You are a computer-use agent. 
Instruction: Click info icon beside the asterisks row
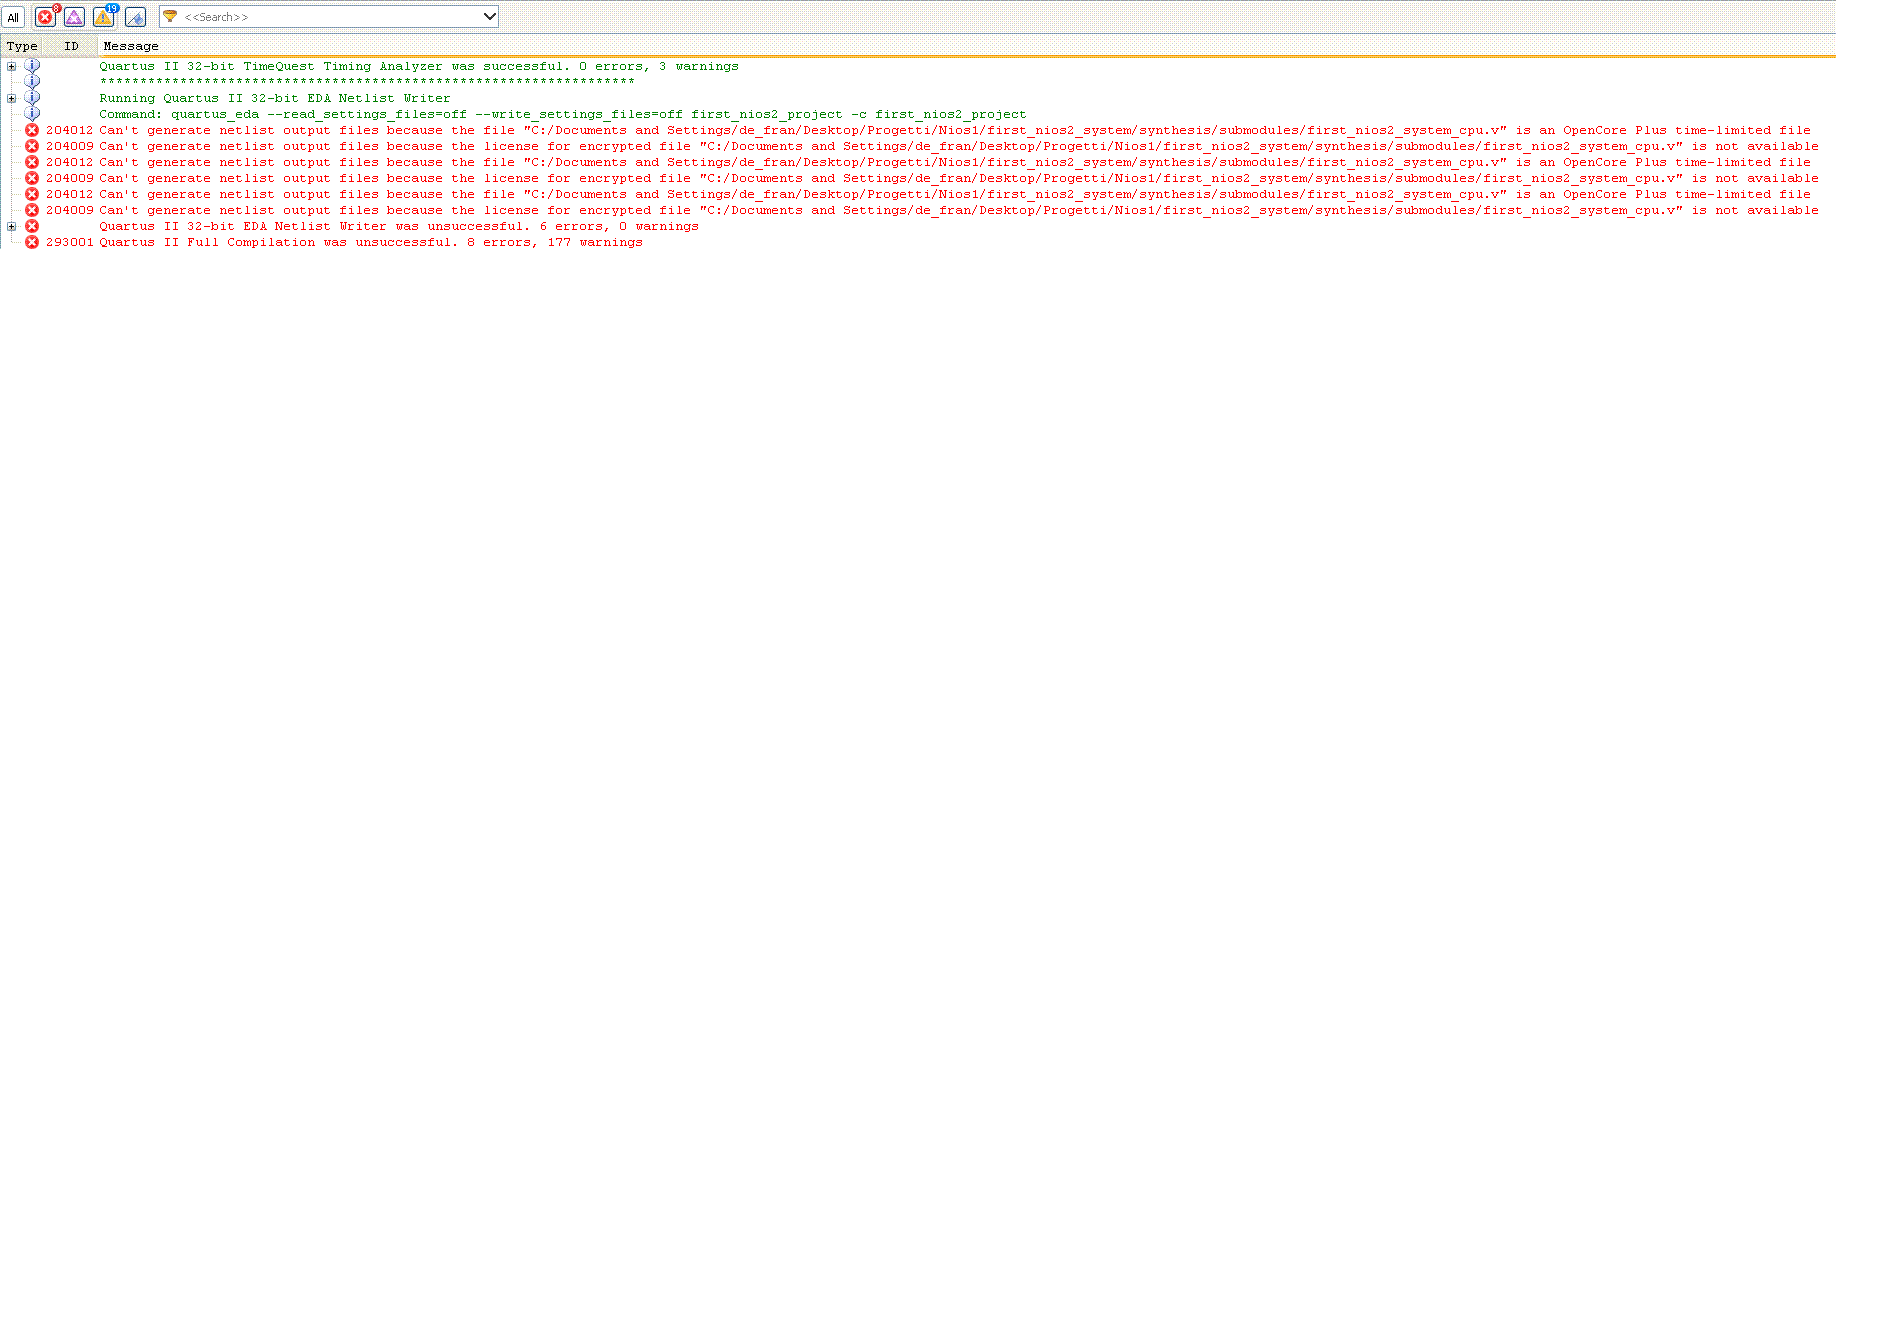coord(32,82)
